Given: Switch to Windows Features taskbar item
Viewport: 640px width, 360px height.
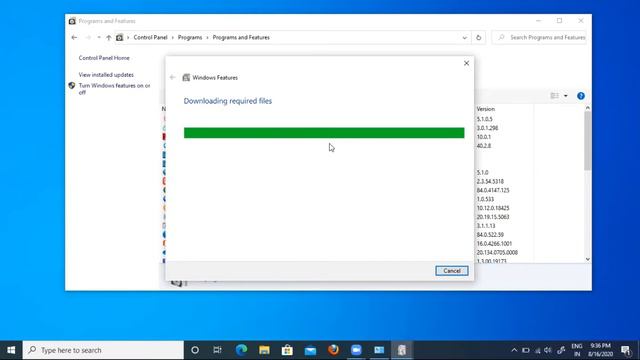Looking at the screenshot, I should tap(402, 350).
